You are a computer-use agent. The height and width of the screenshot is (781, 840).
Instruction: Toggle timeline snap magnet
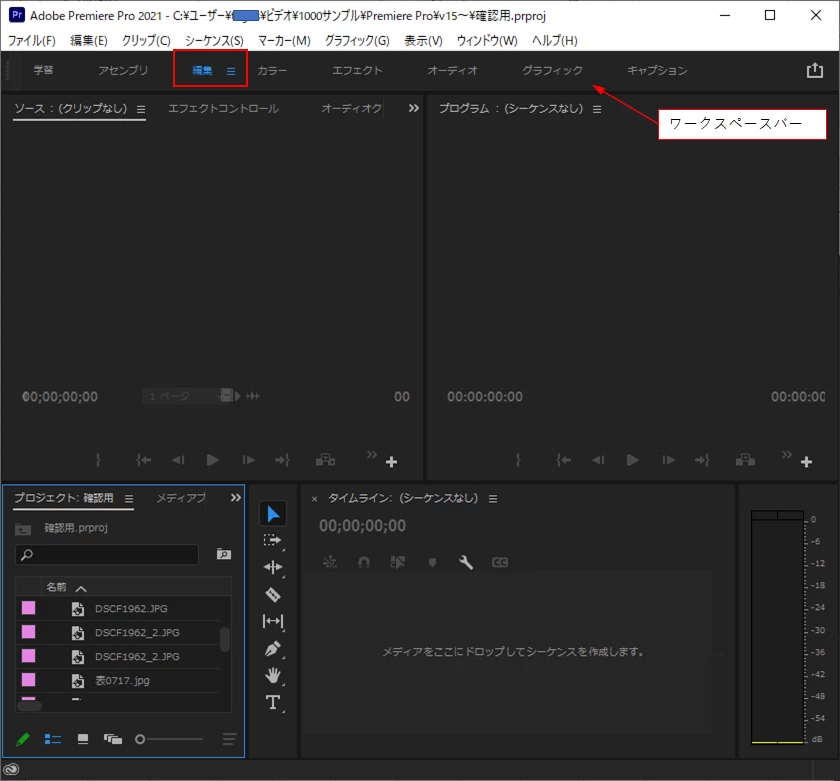[x=364, y=562]
